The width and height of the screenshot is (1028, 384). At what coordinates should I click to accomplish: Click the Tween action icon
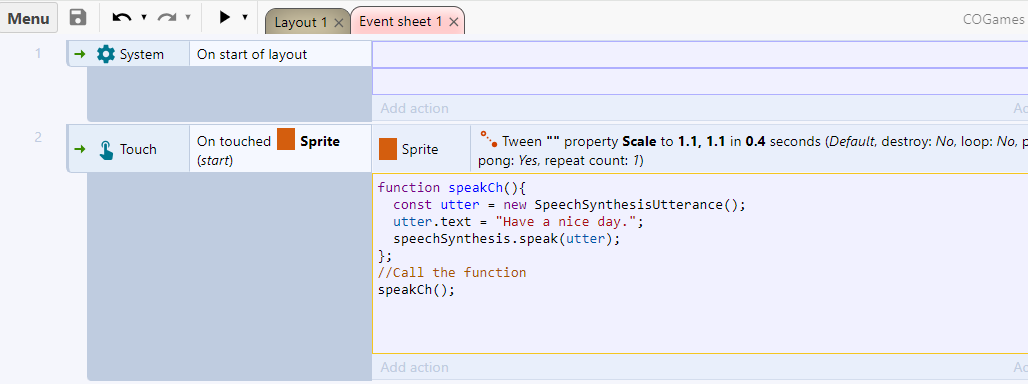(489, 139)
